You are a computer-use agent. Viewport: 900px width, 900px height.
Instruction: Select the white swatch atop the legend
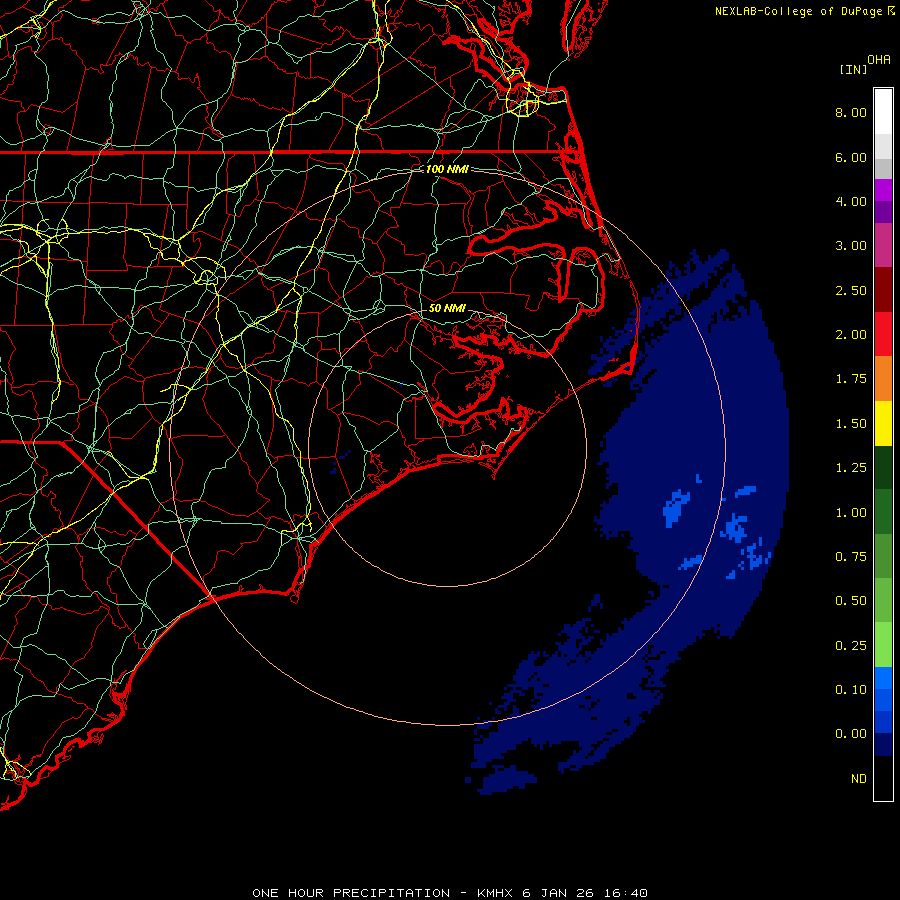tap(883, 112)
